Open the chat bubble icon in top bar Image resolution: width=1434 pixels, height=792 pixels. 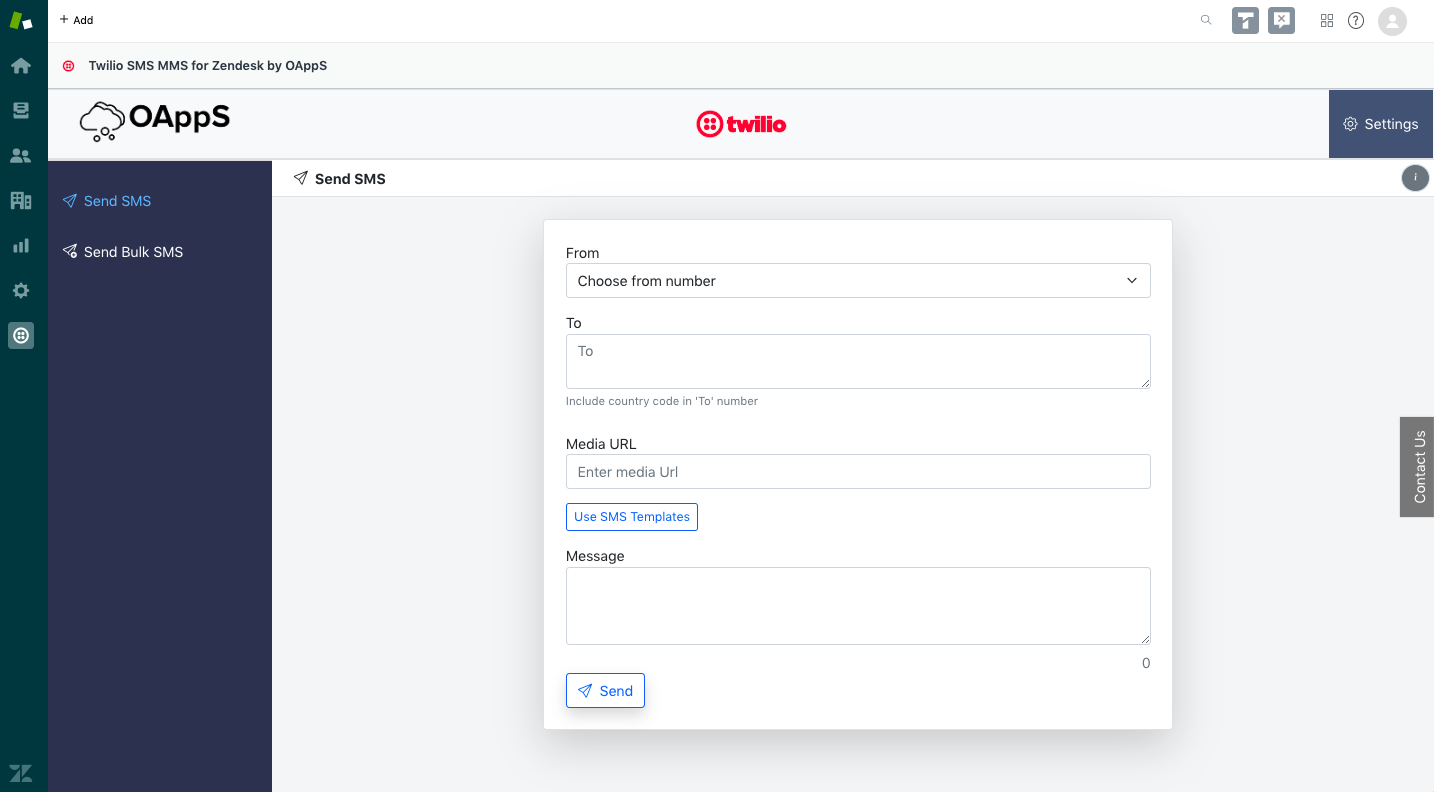1282,20
